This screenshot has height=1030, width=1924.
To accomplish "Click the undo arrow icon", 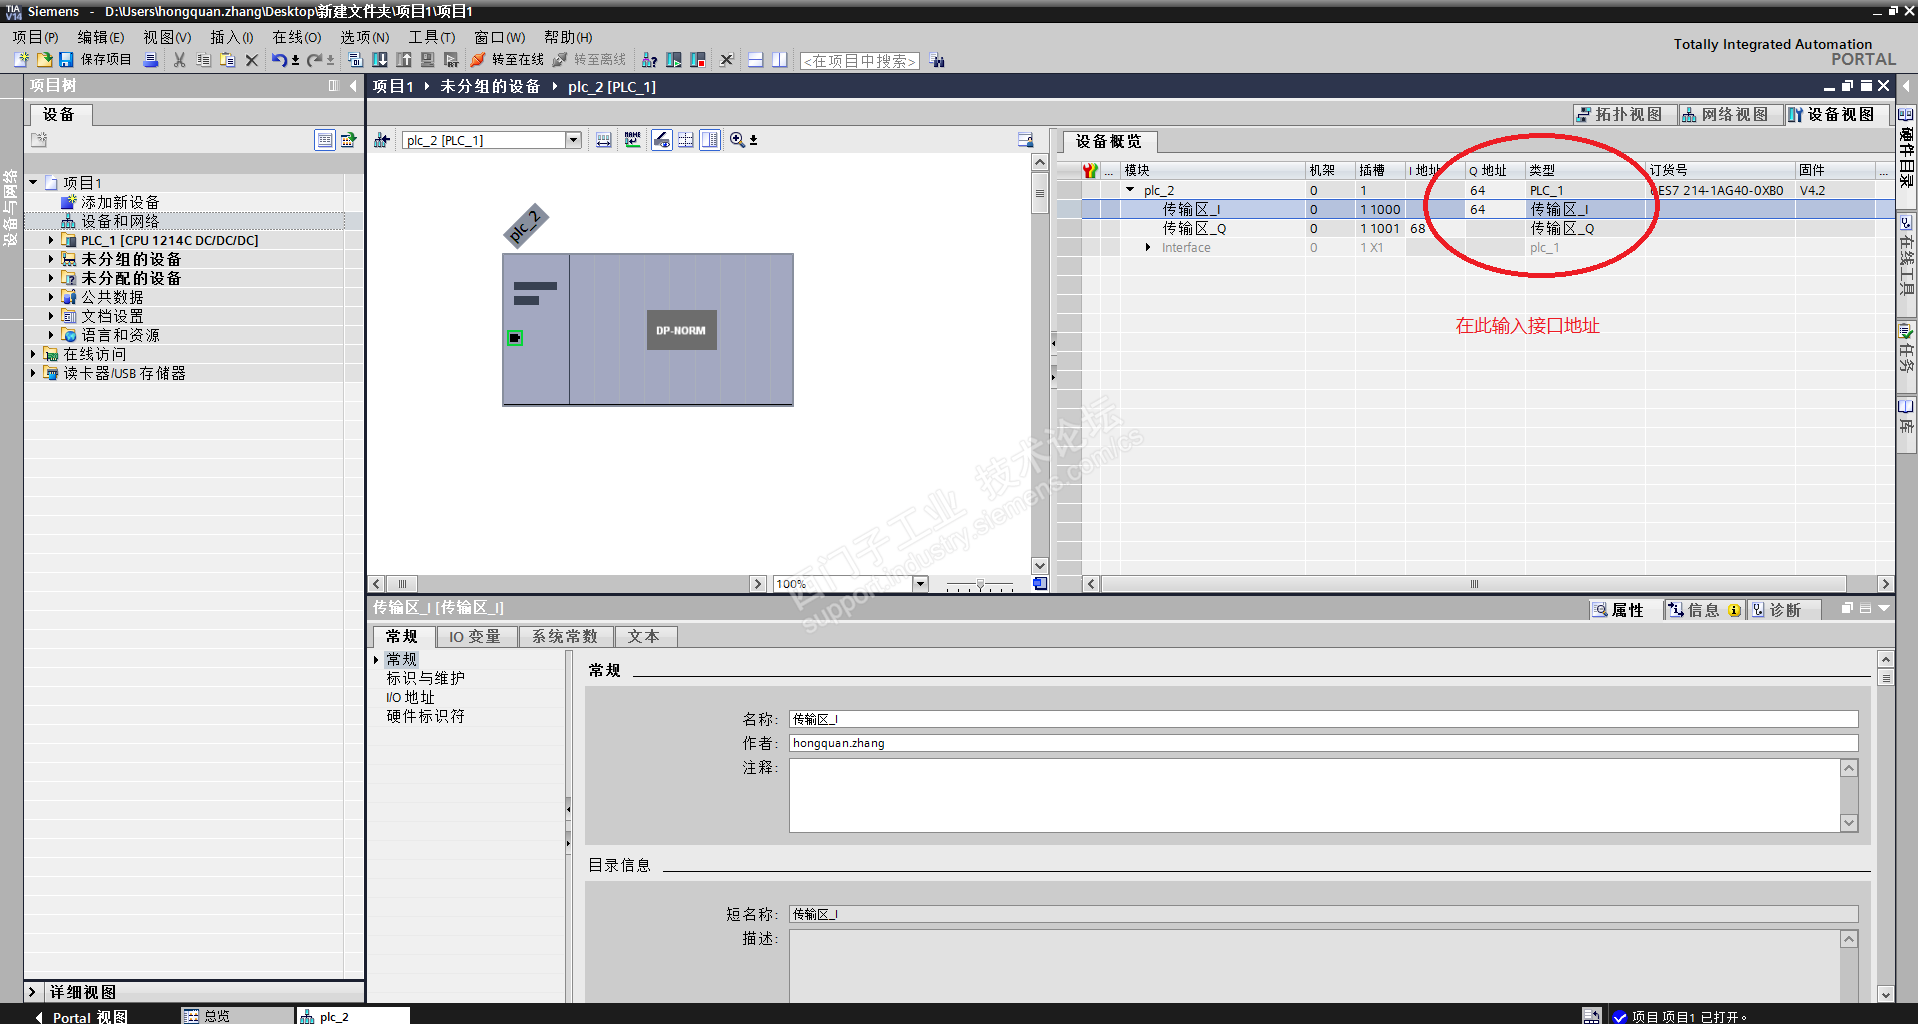I will tap(279, 60).
